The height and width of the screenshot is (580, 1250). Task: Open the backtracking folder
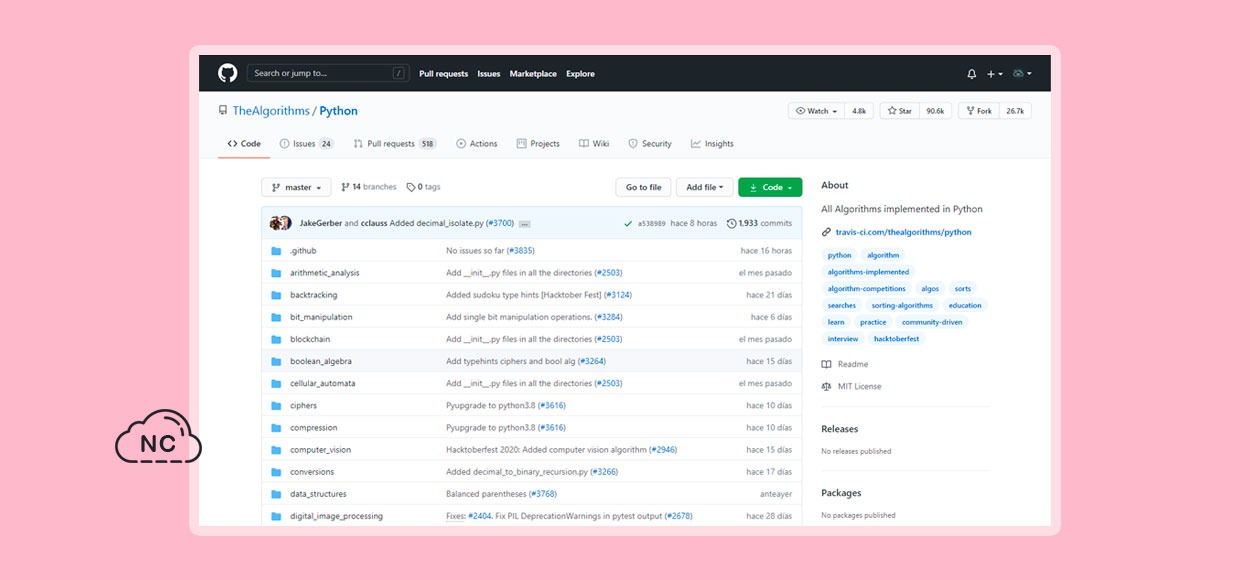coord(314,295)
